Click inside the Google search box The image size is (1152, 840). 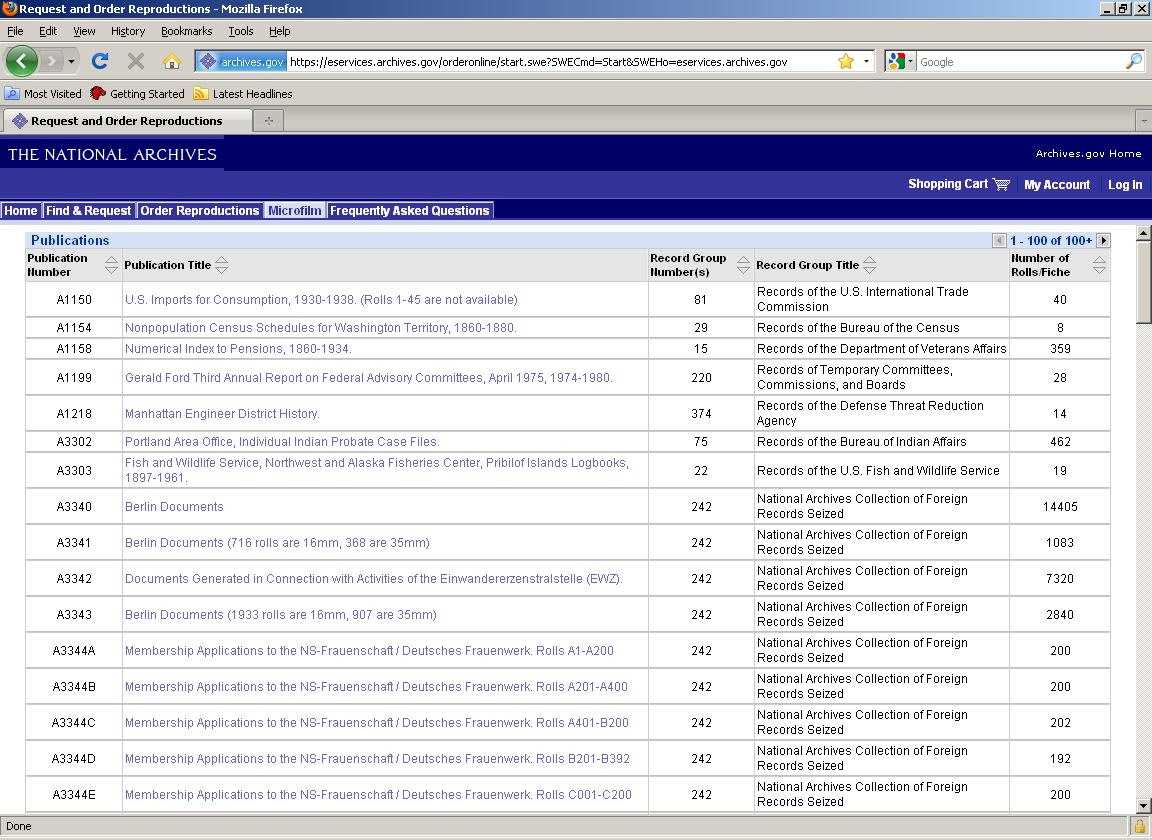click(1020, 62)
